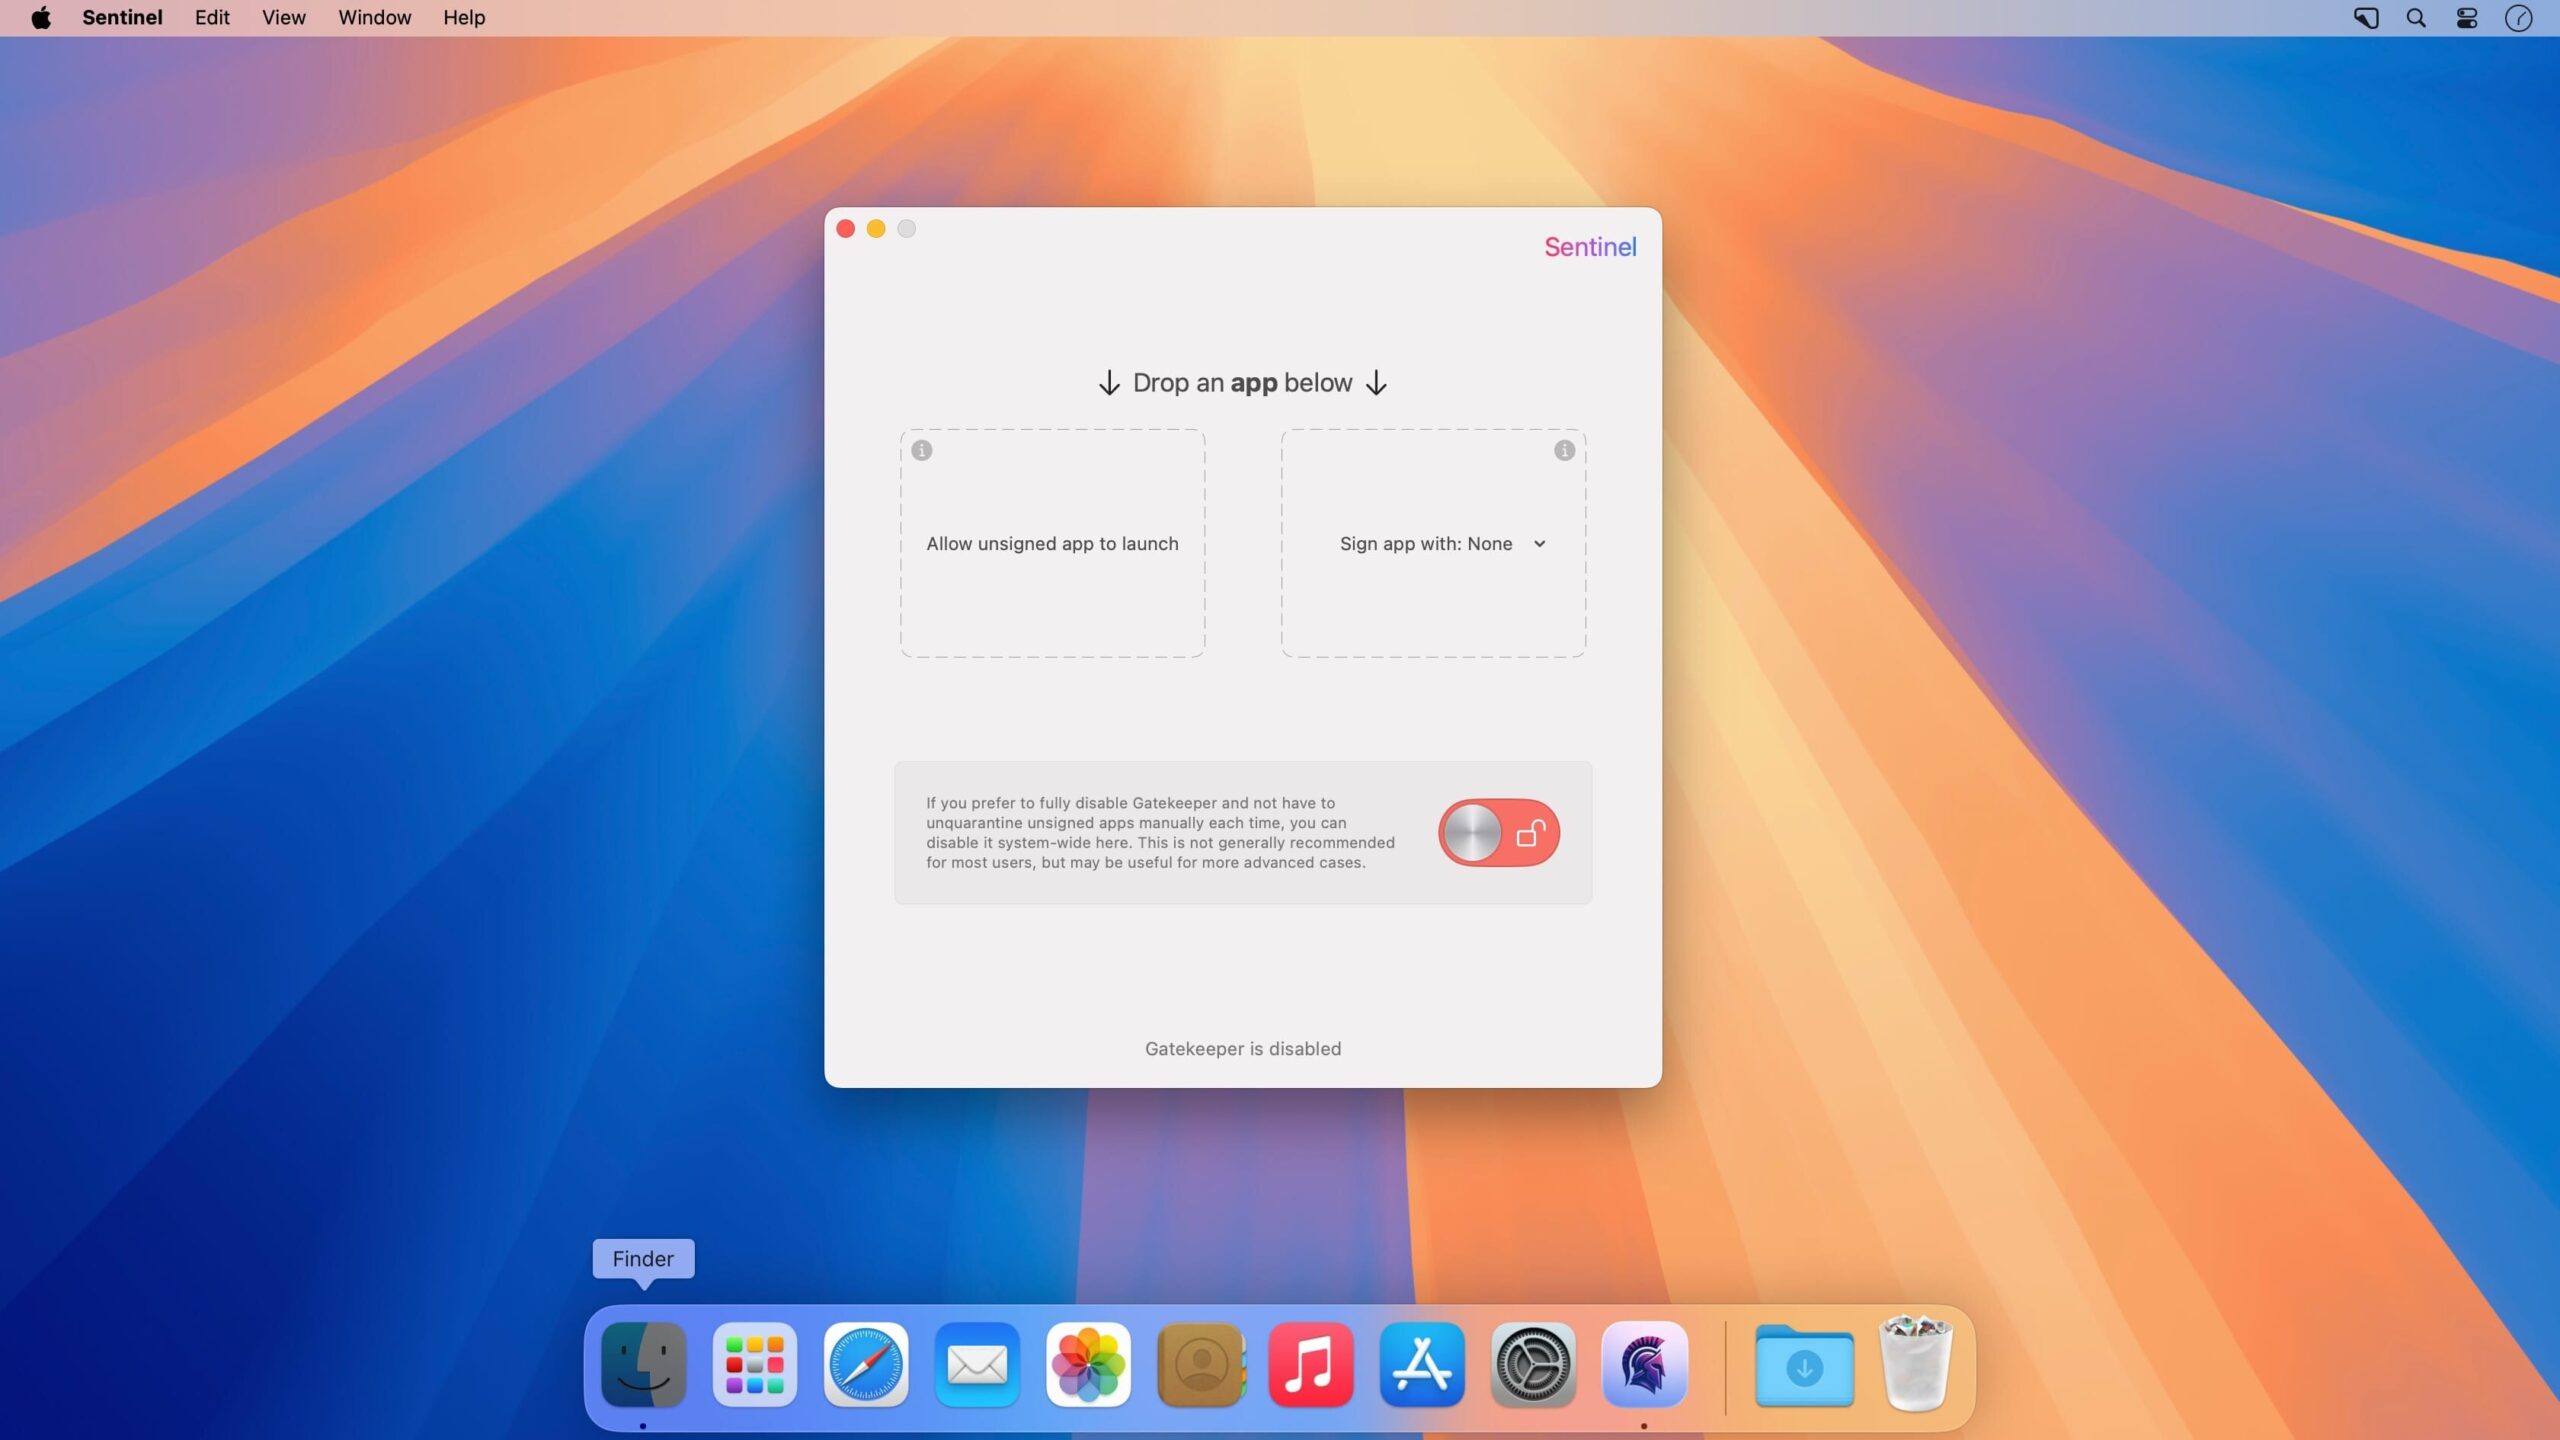Open the Edit menu
This screenshot has width=2560, height=1440.
211,17
